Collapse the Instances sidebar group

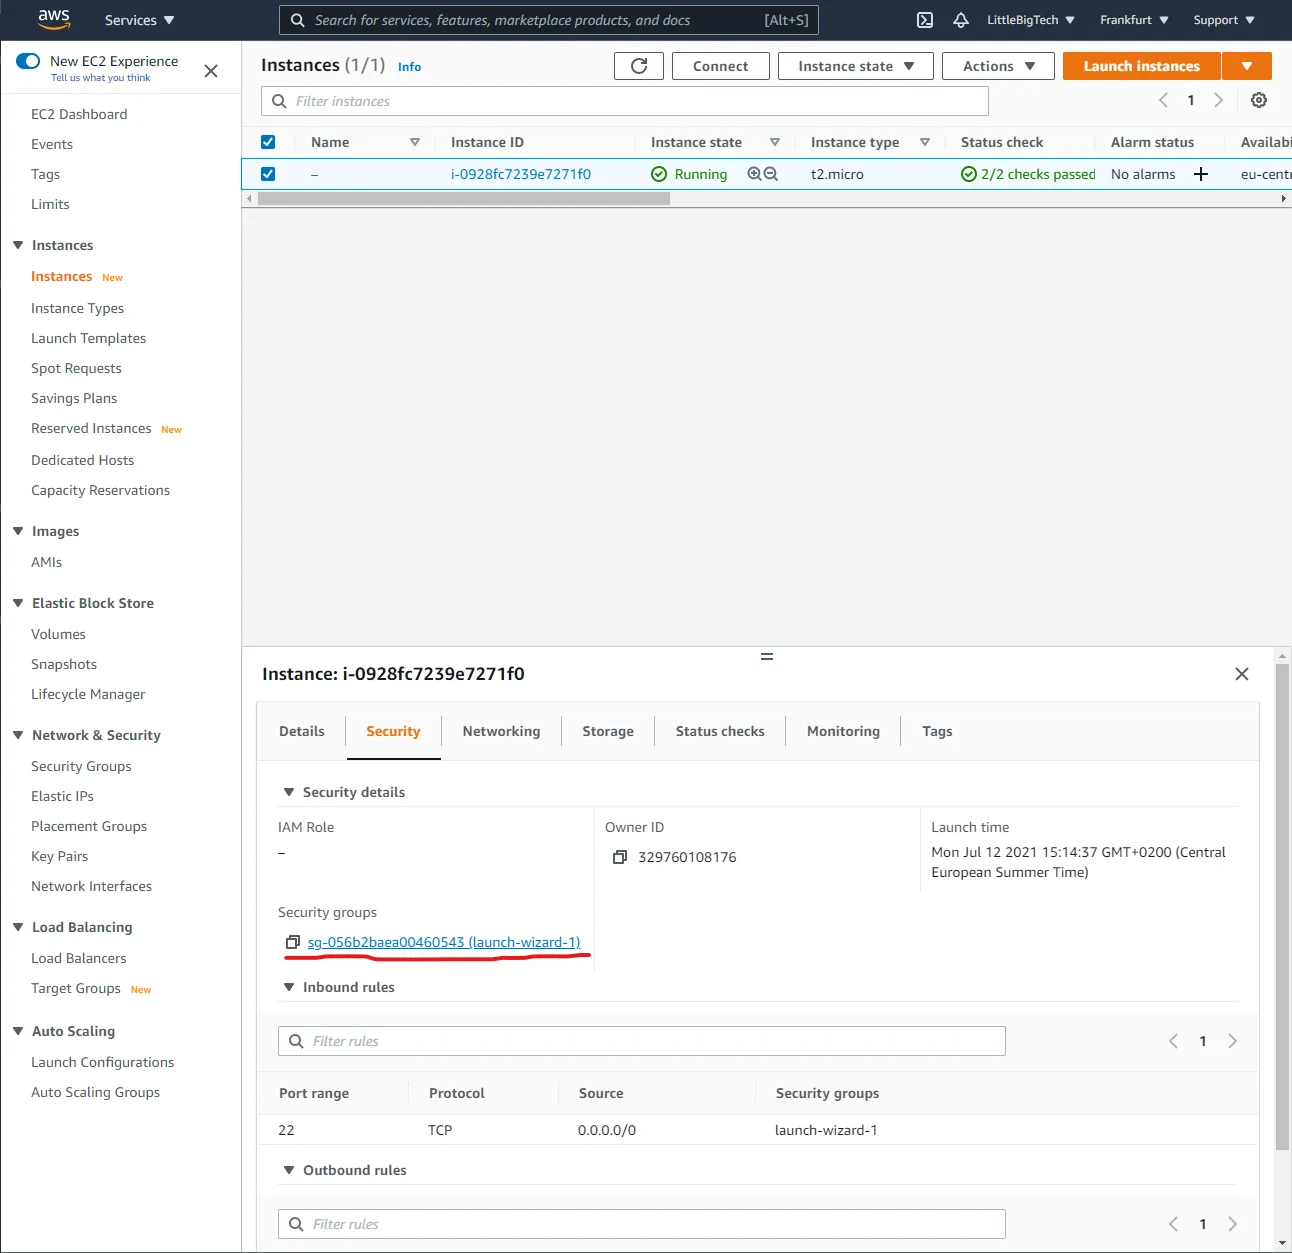click(18, 245)
